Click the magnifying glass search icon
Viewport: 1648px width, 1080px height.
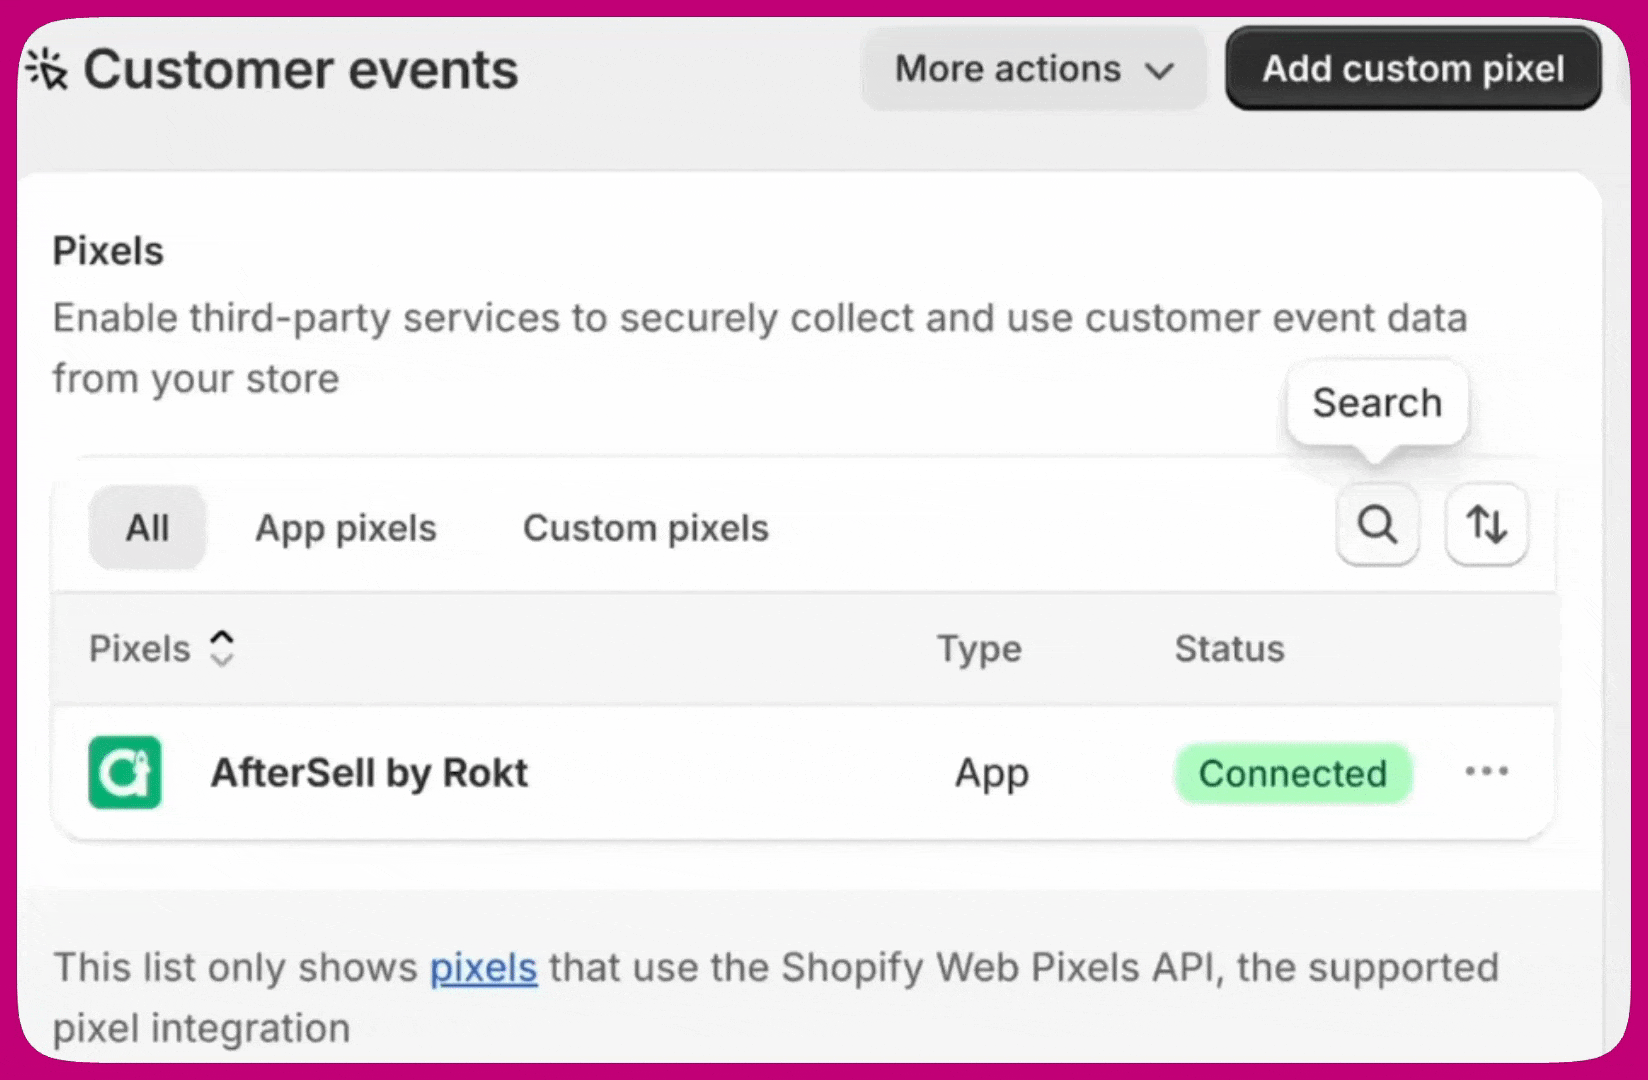click(x=1377, y=525)
